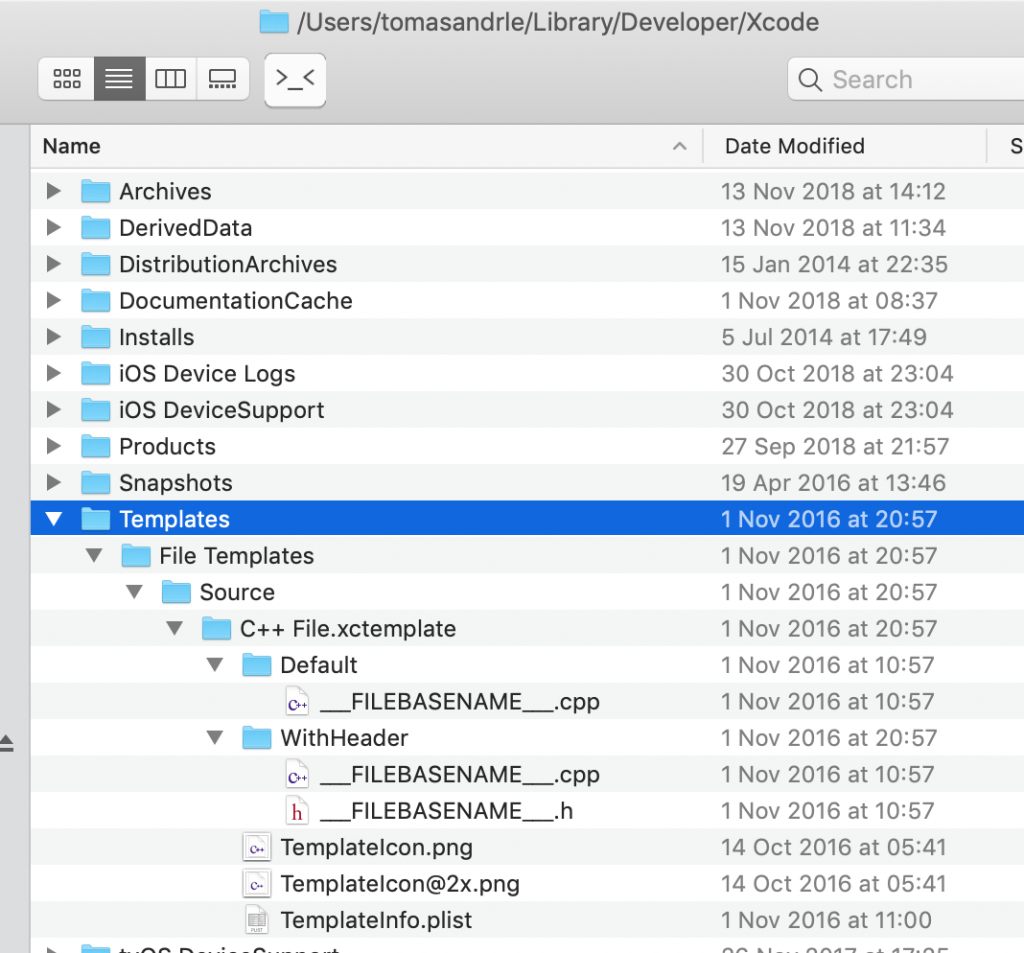Collapse the Templates folder
This screenshot has width=1024, height=953.
(54, 519)
